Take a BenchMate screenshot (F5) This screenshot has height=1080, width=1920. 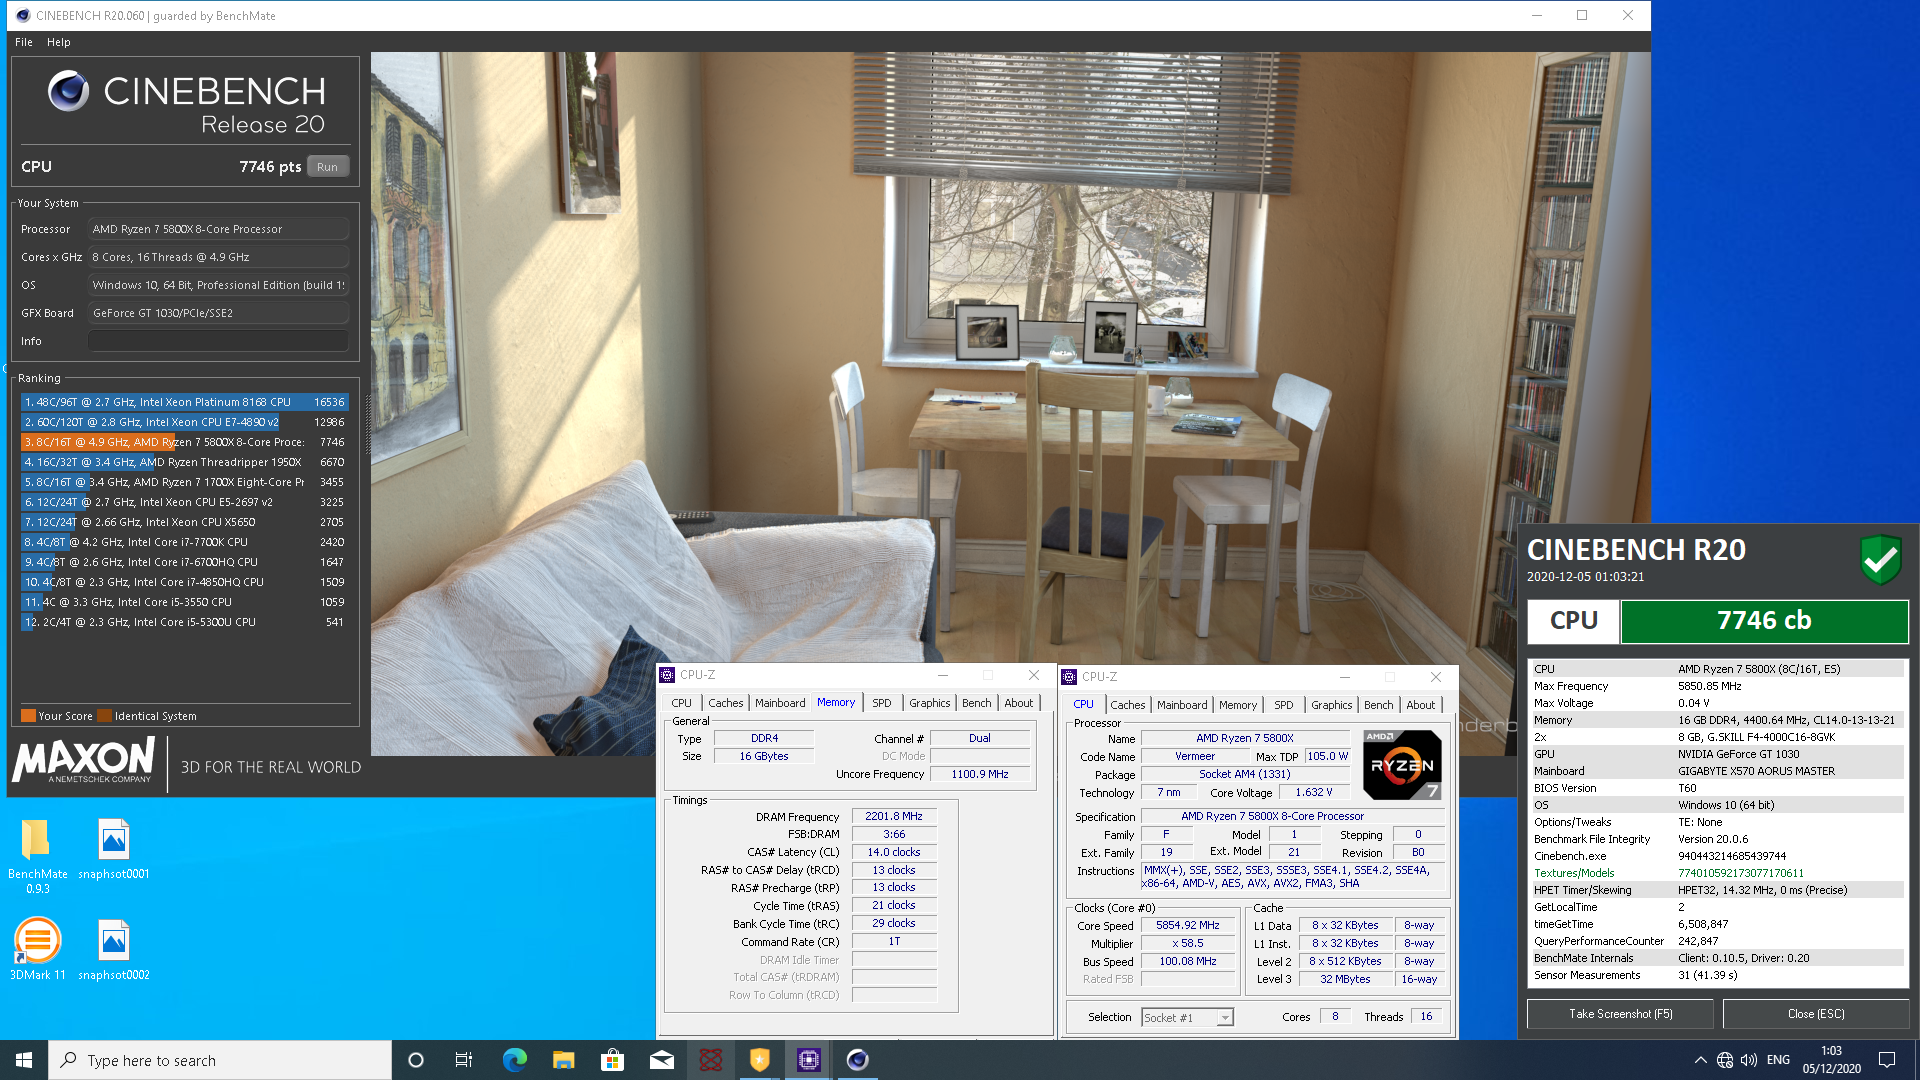click(x=1620, y=1014)
